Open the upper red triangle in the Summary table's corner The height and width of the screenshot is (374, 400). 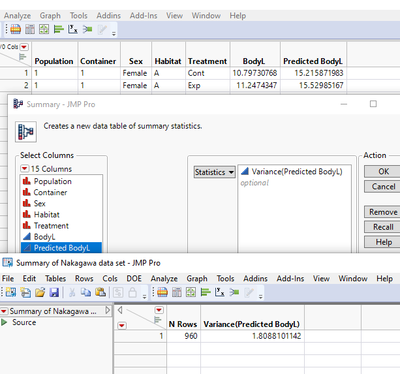point(159,310)
